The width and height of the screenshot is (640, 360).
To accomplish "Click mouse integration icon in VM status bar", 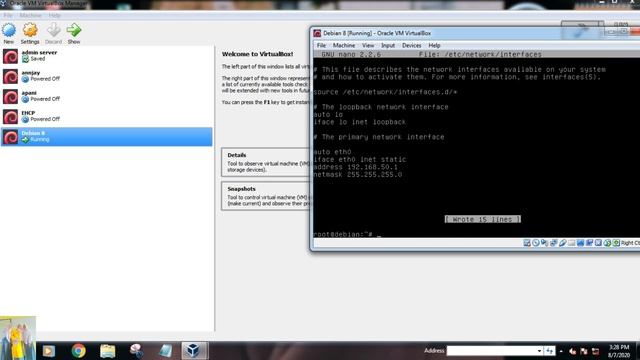I will coord(607,243).
